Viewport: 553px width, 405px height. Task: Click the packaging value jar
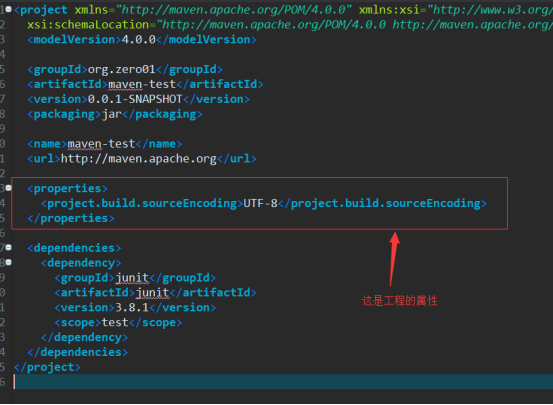(111, 114)
